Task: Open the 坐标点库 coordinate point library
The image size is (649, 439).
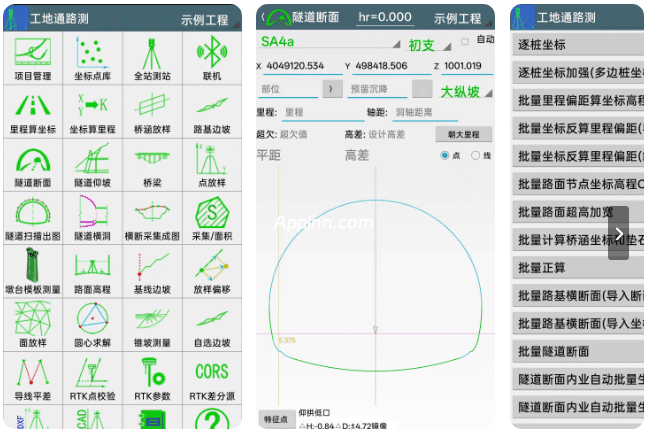Action: [92, 58]
